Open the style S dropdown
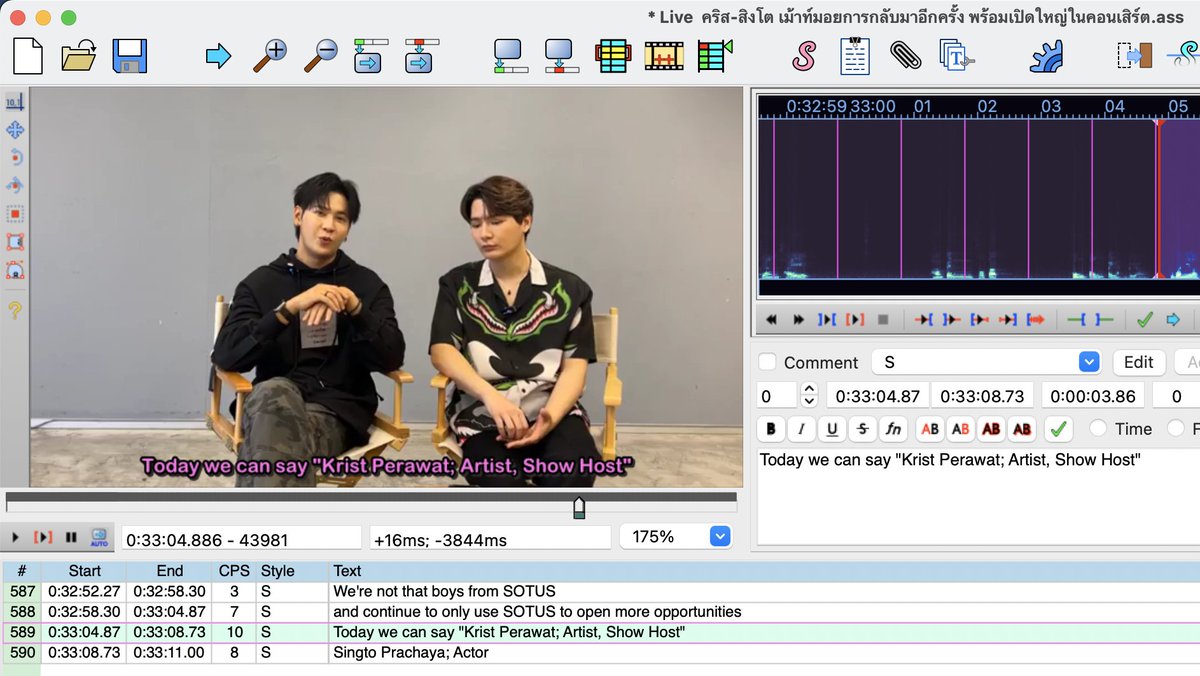 point(986,362)
